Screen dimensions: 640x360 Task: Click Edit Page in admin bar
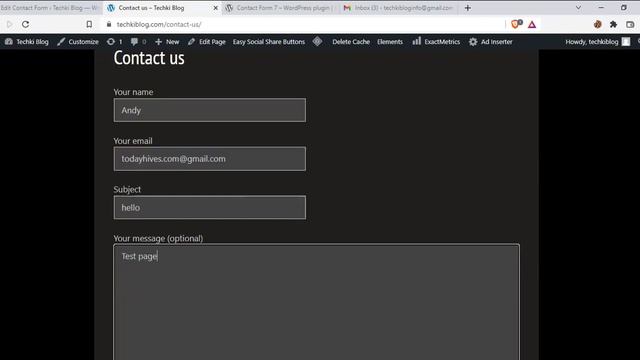point(207,42)
